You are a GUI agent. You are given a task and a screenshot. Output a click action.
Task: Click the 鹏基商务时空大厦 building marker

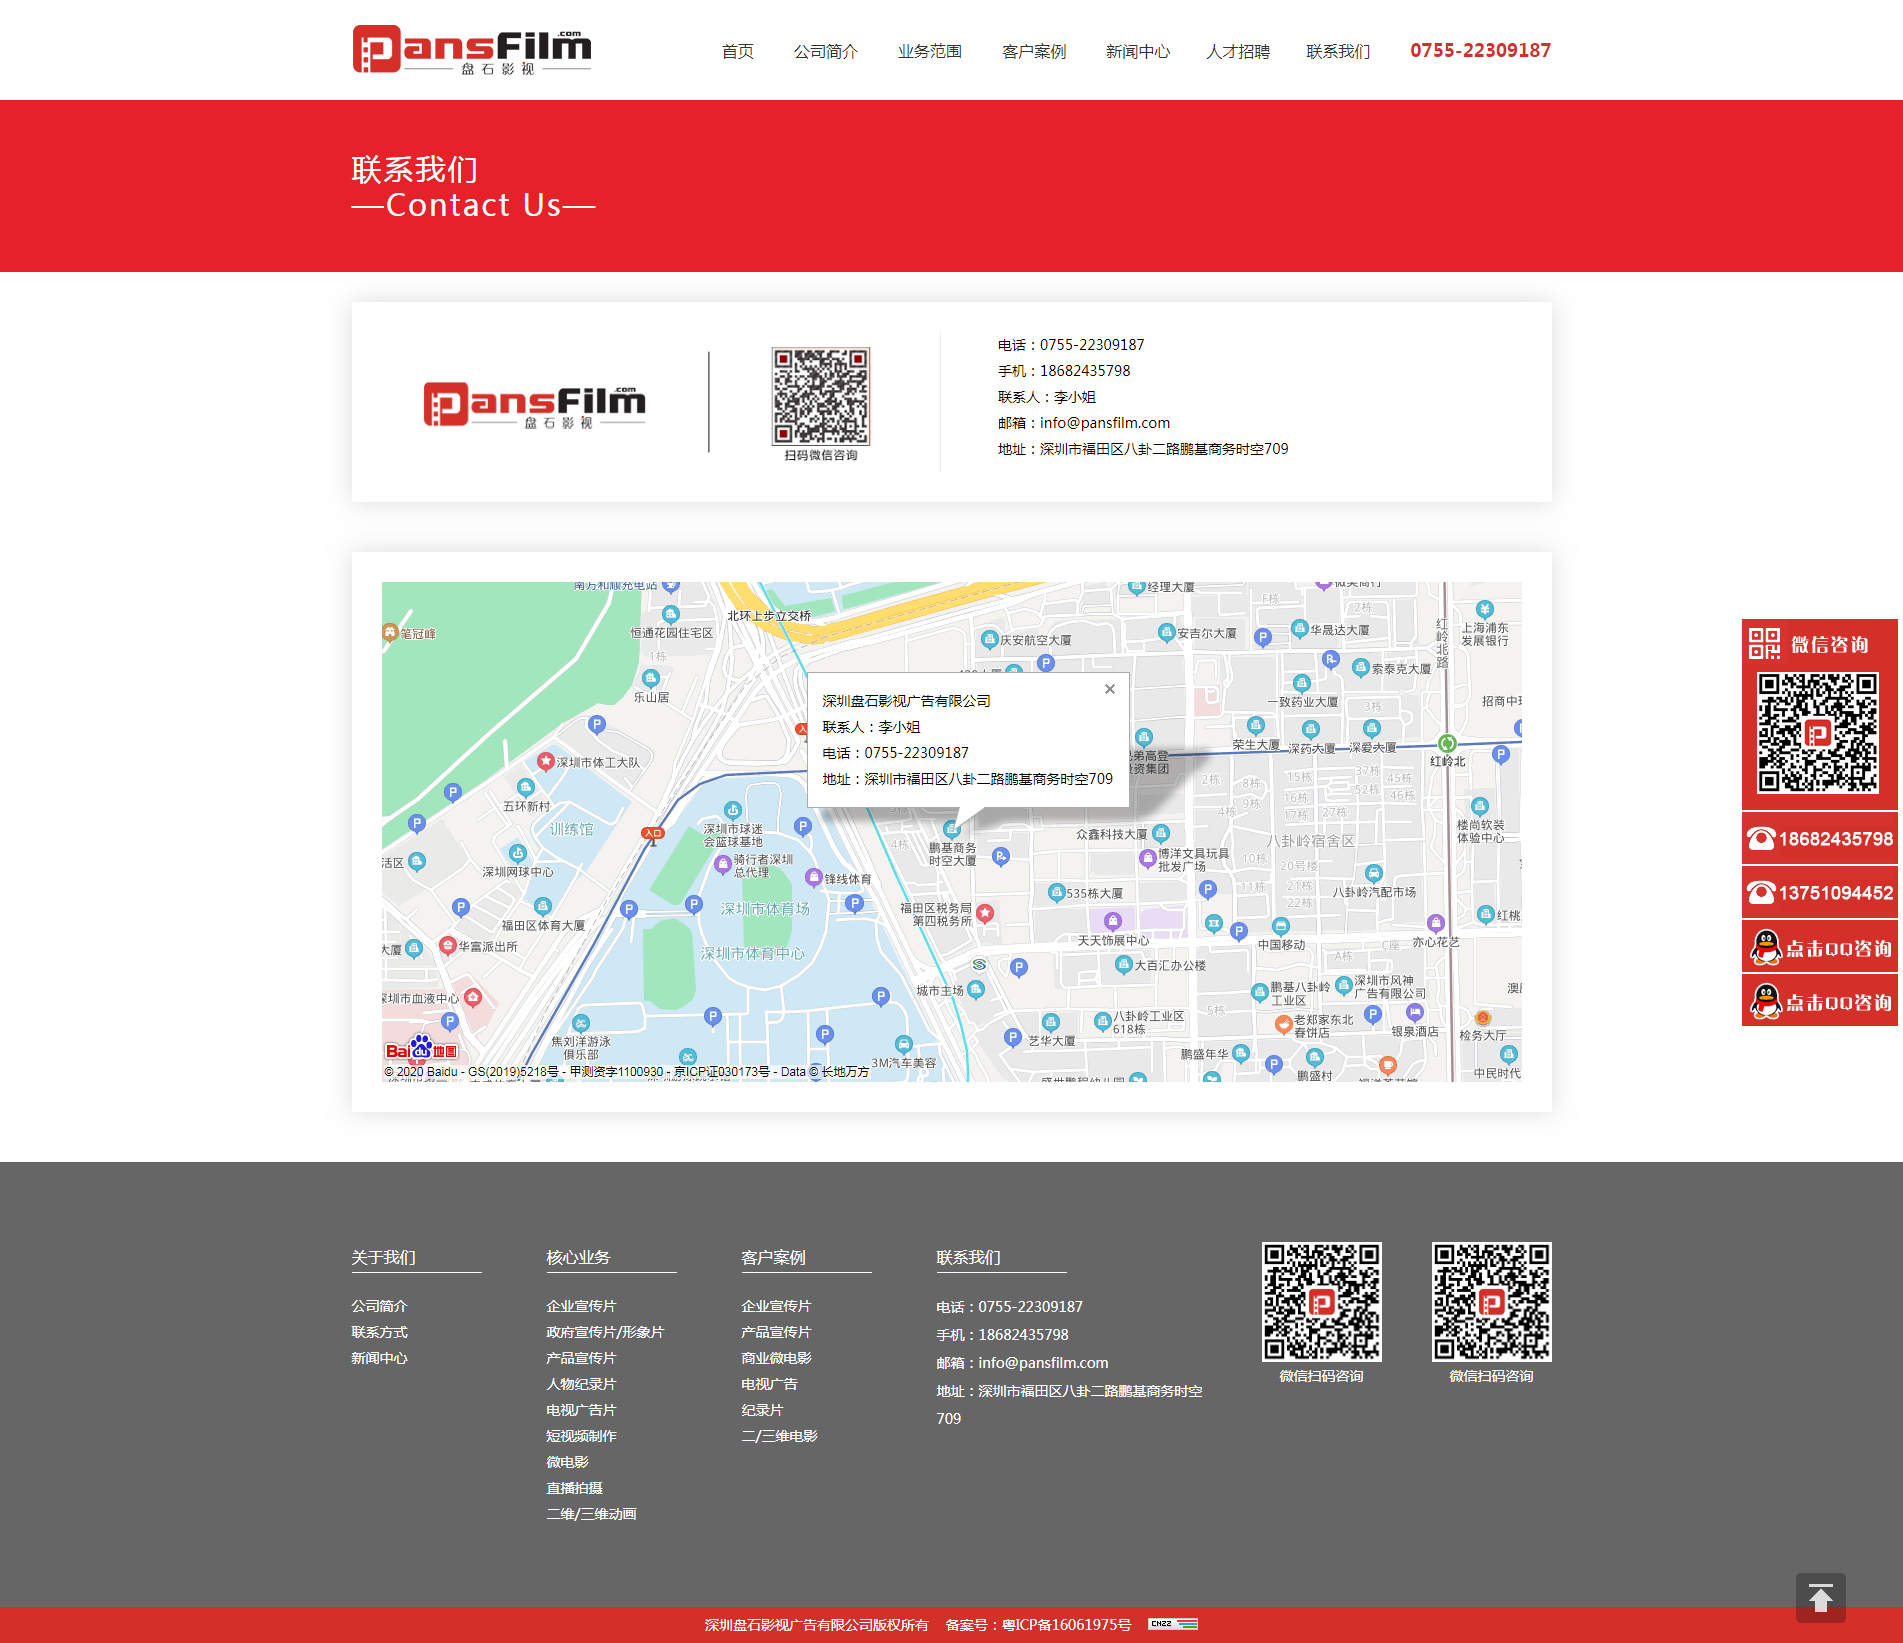pos(952,829)
